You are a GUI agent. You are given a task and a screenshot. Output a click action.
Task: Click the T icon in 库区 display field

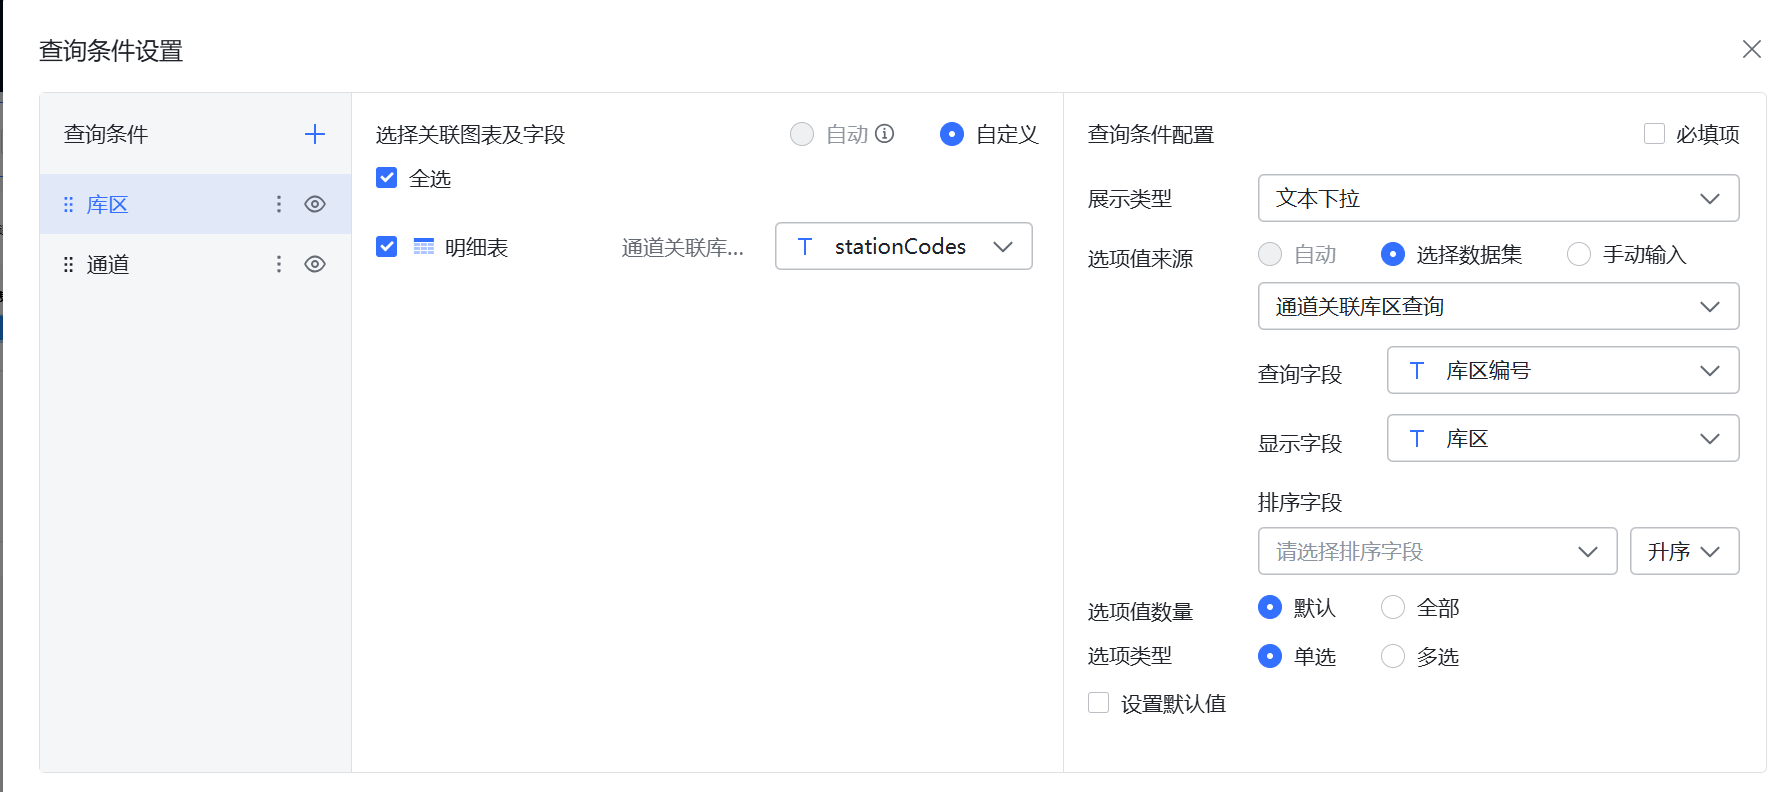coord(1417,439)
